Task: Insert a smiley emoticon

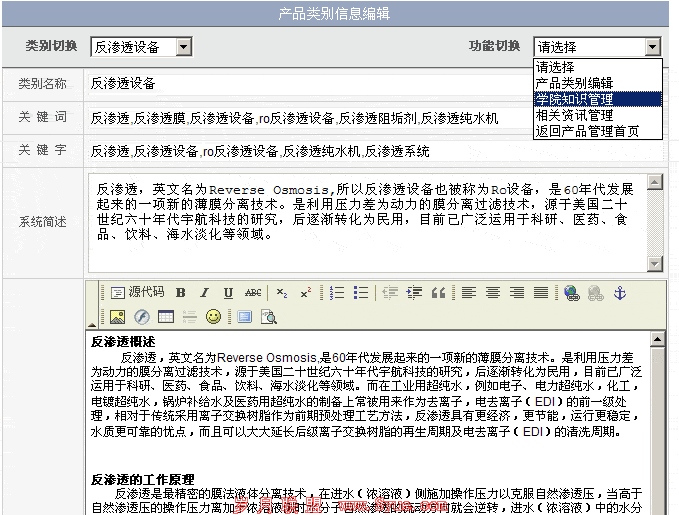Action: 213,317
